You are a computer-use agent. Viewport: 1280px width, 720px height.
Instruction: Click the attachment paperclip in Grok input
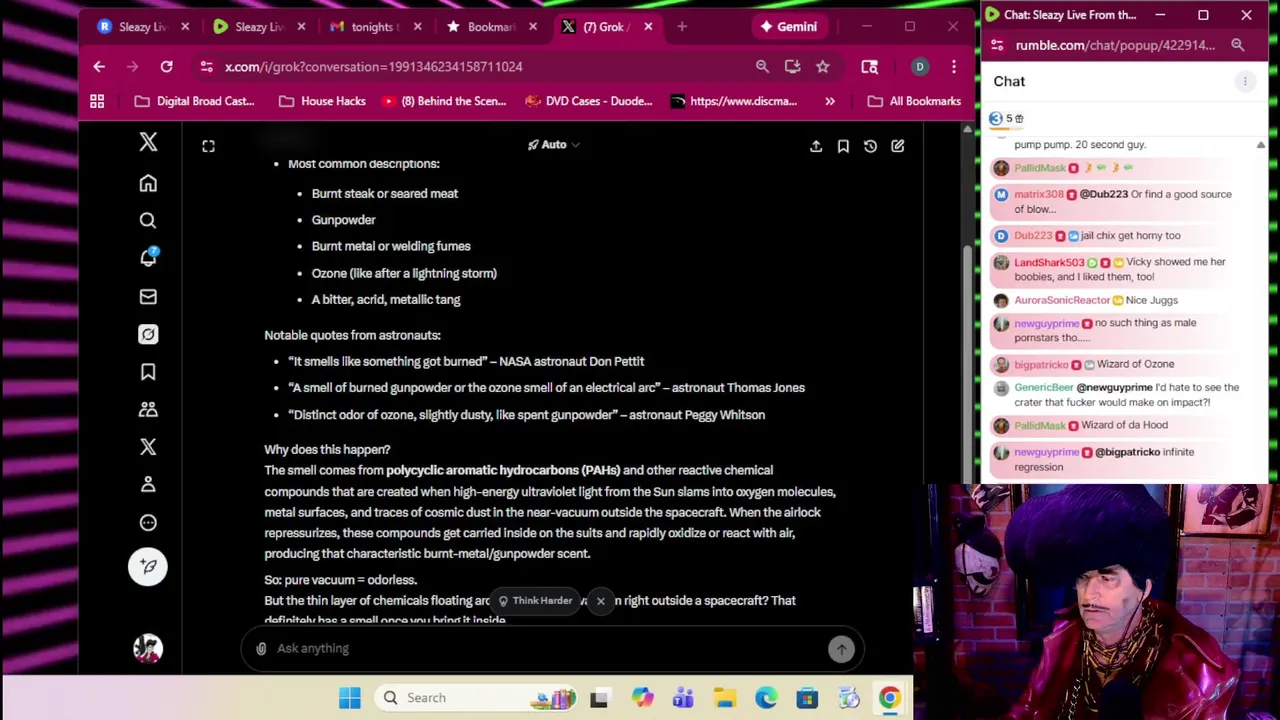[261, 648]
